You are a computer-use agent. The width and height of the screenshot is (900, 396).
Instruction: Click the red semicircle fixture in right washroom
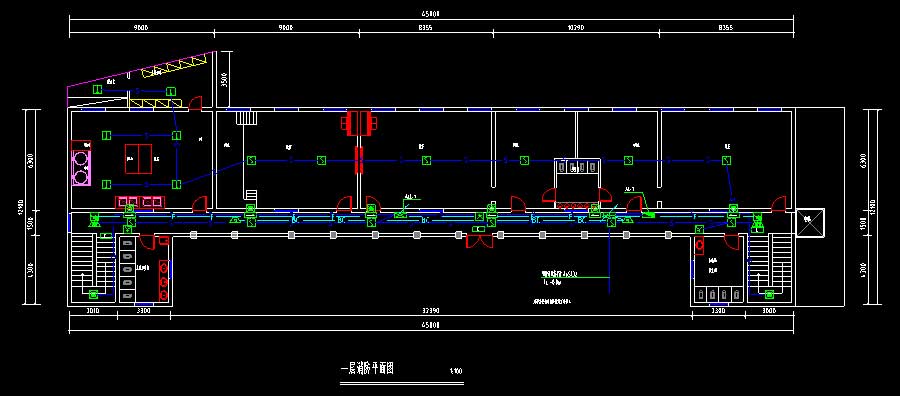[x=699, y=245]
